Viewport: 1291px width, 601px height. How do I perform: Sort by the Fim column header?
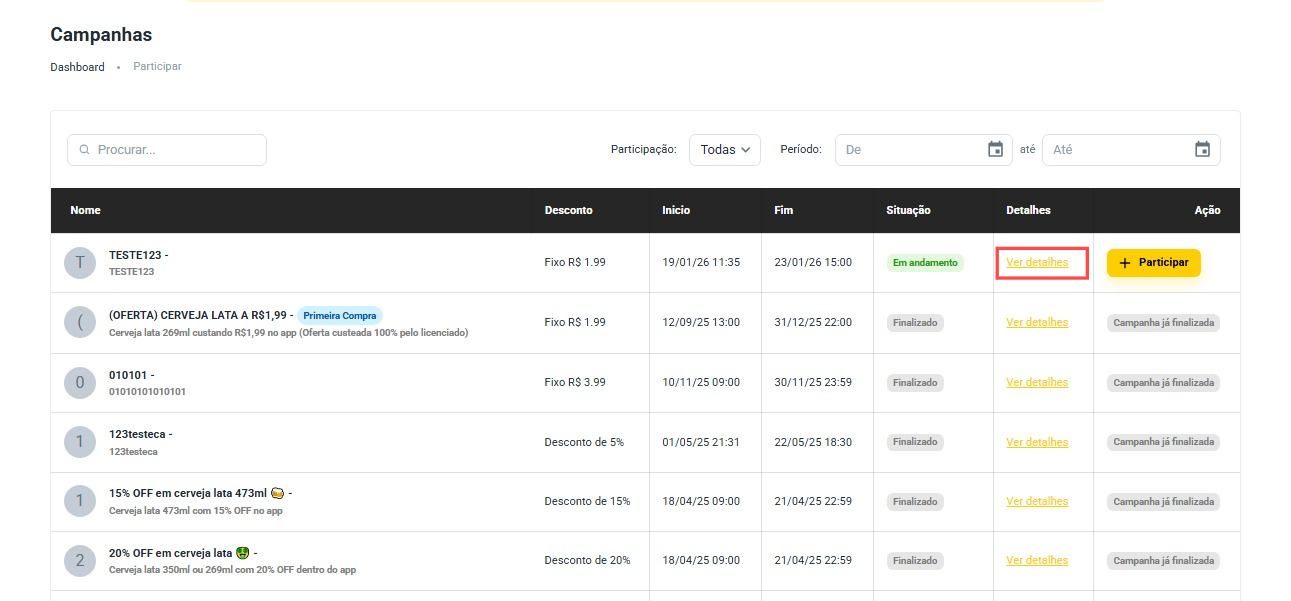783,210
